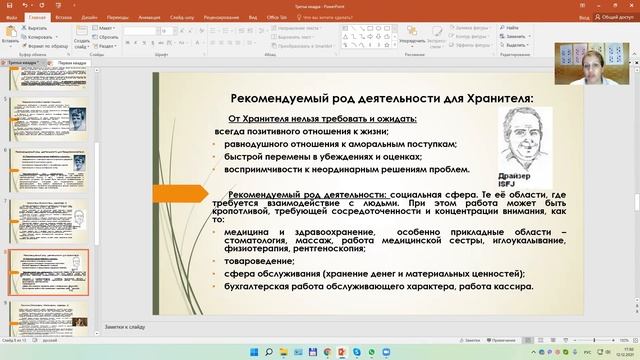
Task: Open the Вид ribbon tab
Action: 253,18
